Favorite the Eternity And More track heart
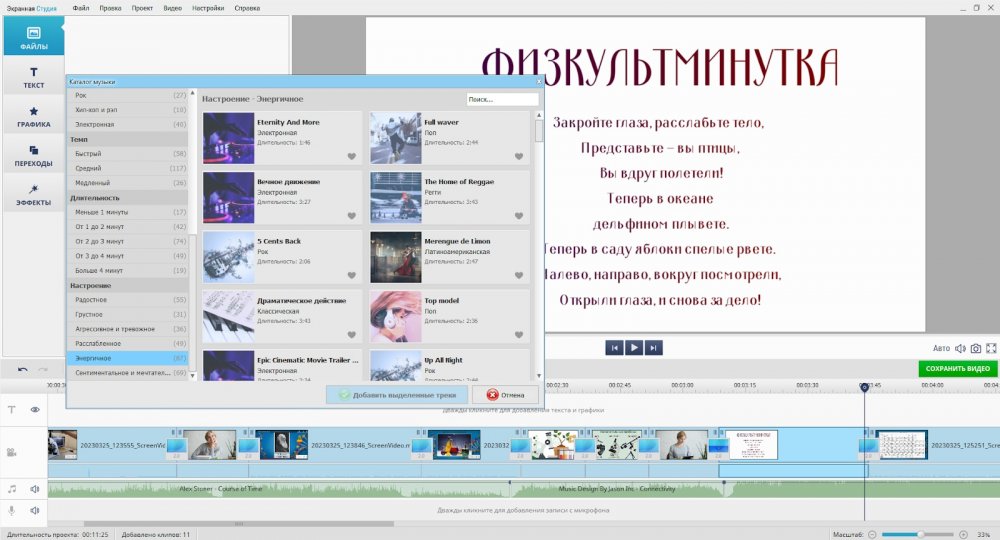This screenshot has width=1000, height=540. click(x=351, y=156)
